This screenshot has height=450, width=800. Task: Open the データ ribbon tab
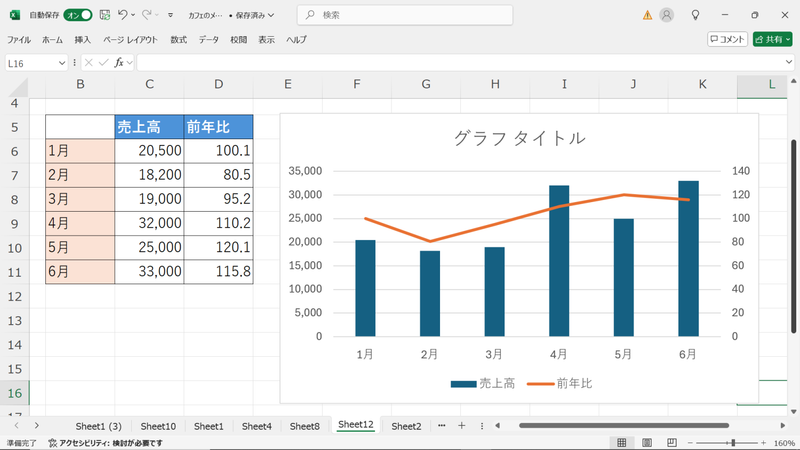point(209,39)
